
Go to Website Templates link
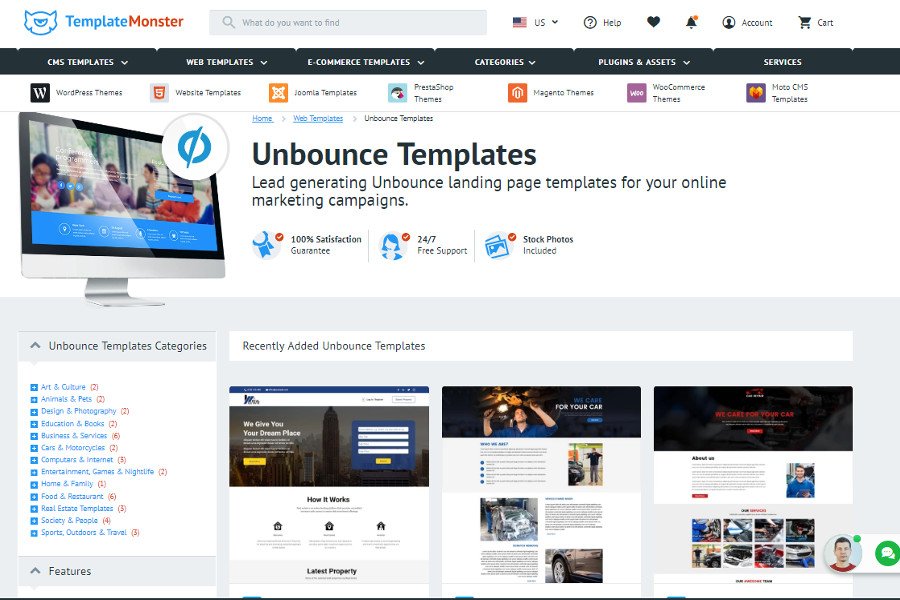pyautogui.click(x=208, y=92)
